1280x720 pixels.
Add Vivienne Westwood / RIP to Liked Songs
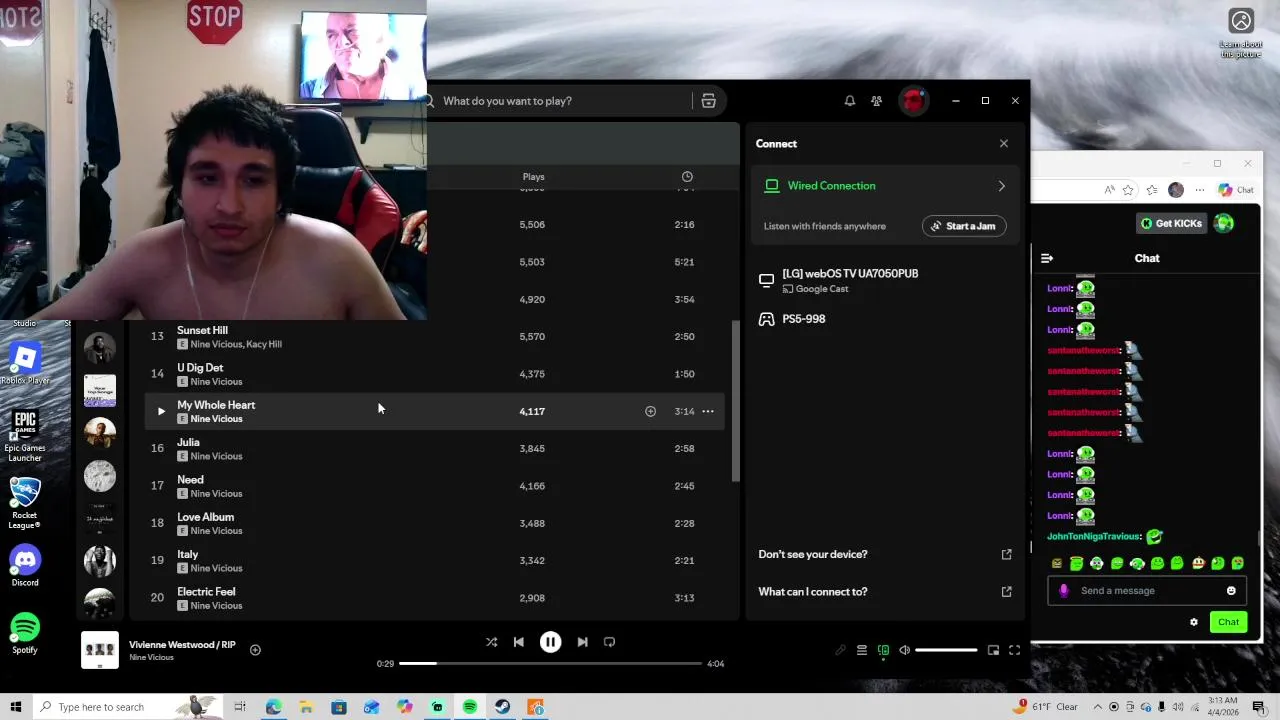click(x=255, y=650)
